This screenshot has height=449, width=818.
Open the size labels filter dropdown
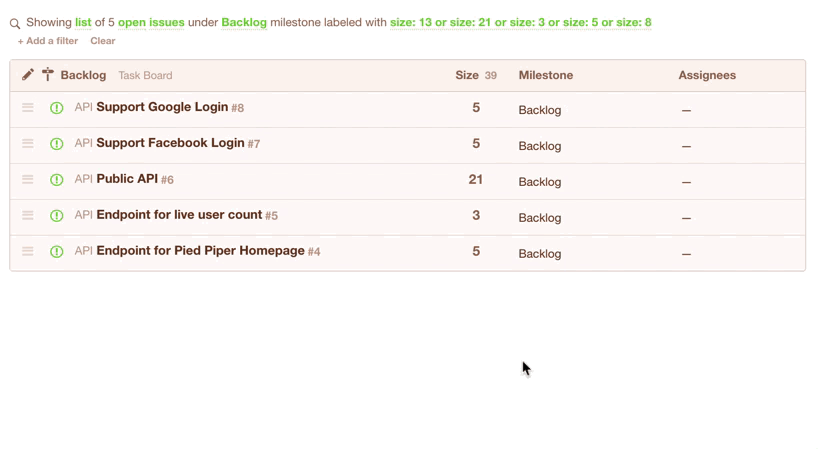pos(521,22)
